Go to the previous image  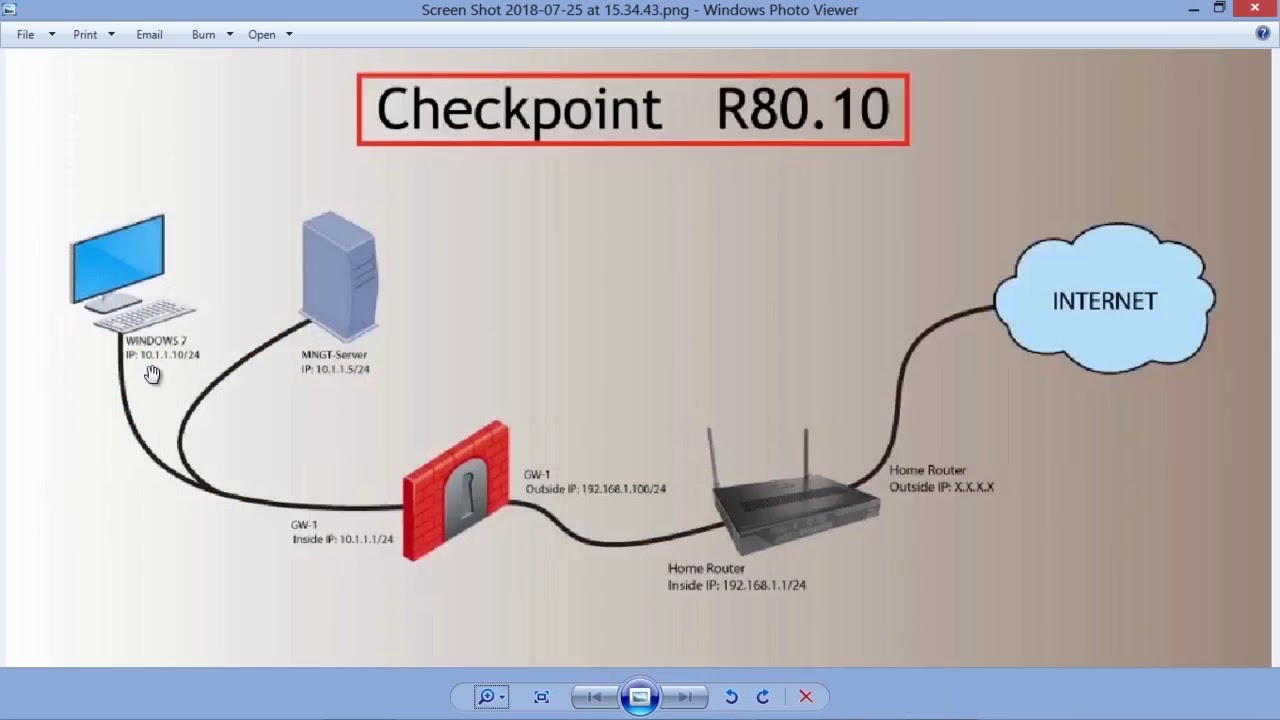594,697
